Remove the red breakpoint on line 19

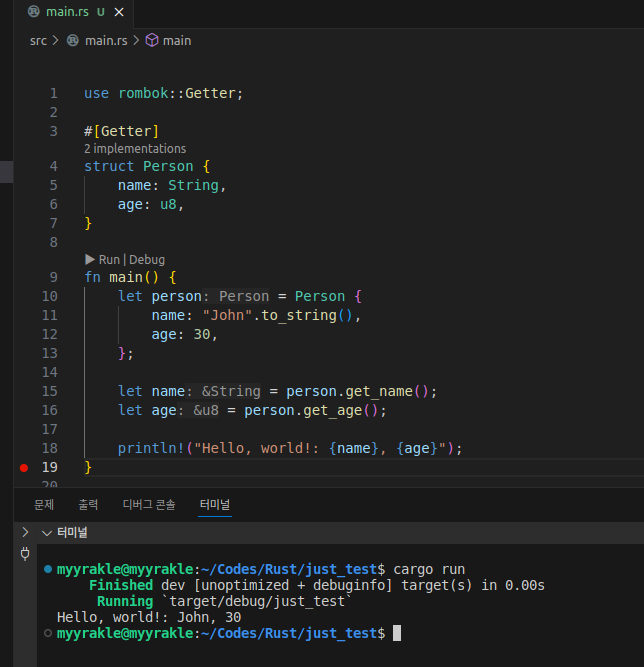tap(24, 467)
